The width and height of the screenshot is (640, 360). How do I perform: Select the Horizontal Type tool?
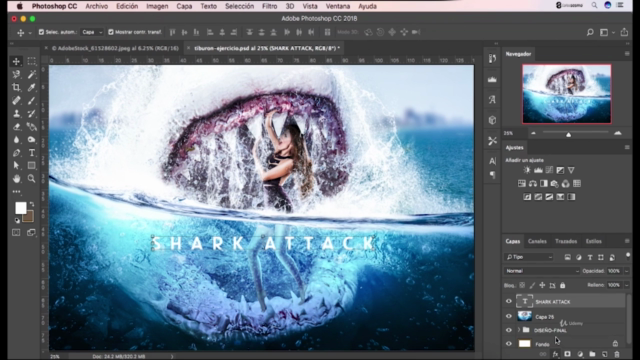(x=31, y=153)
